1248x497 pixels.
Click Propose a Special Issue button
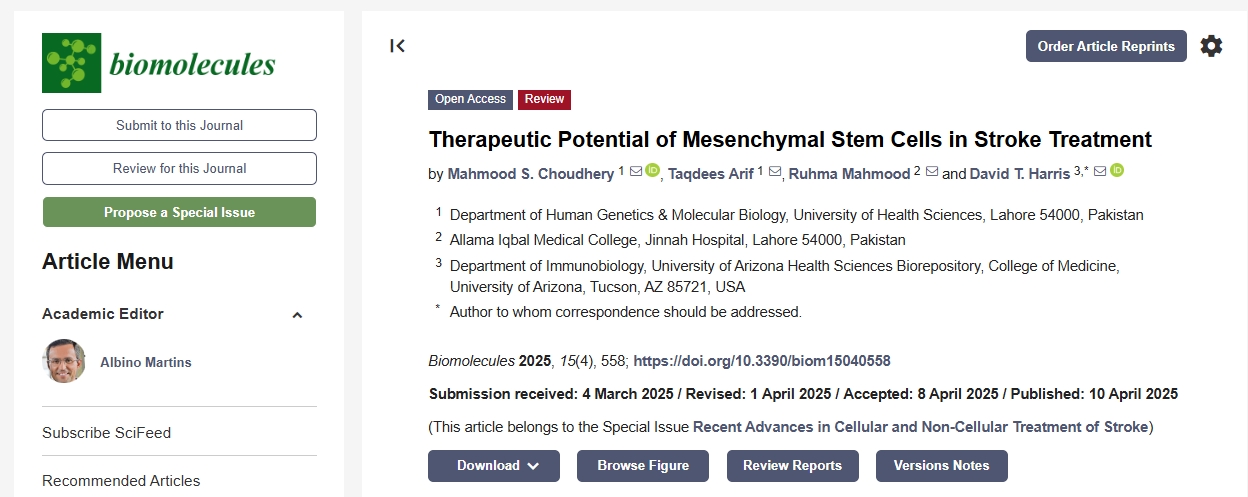pos(179,212)
